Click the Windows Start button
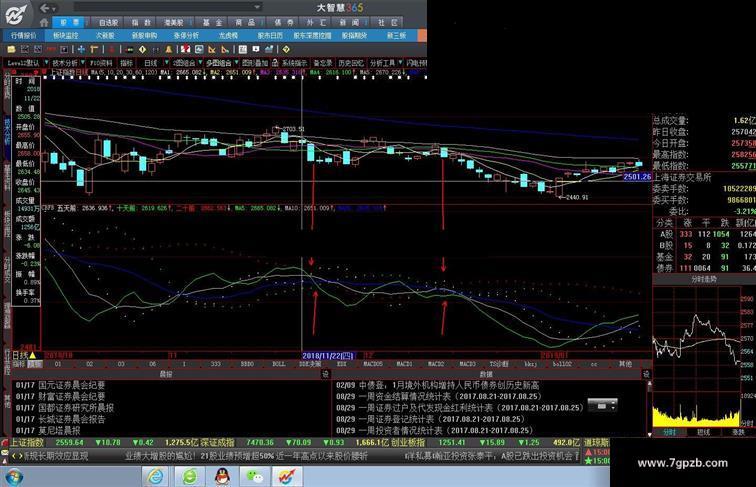Screen dimensions: 756x487 tap(13, 477)
